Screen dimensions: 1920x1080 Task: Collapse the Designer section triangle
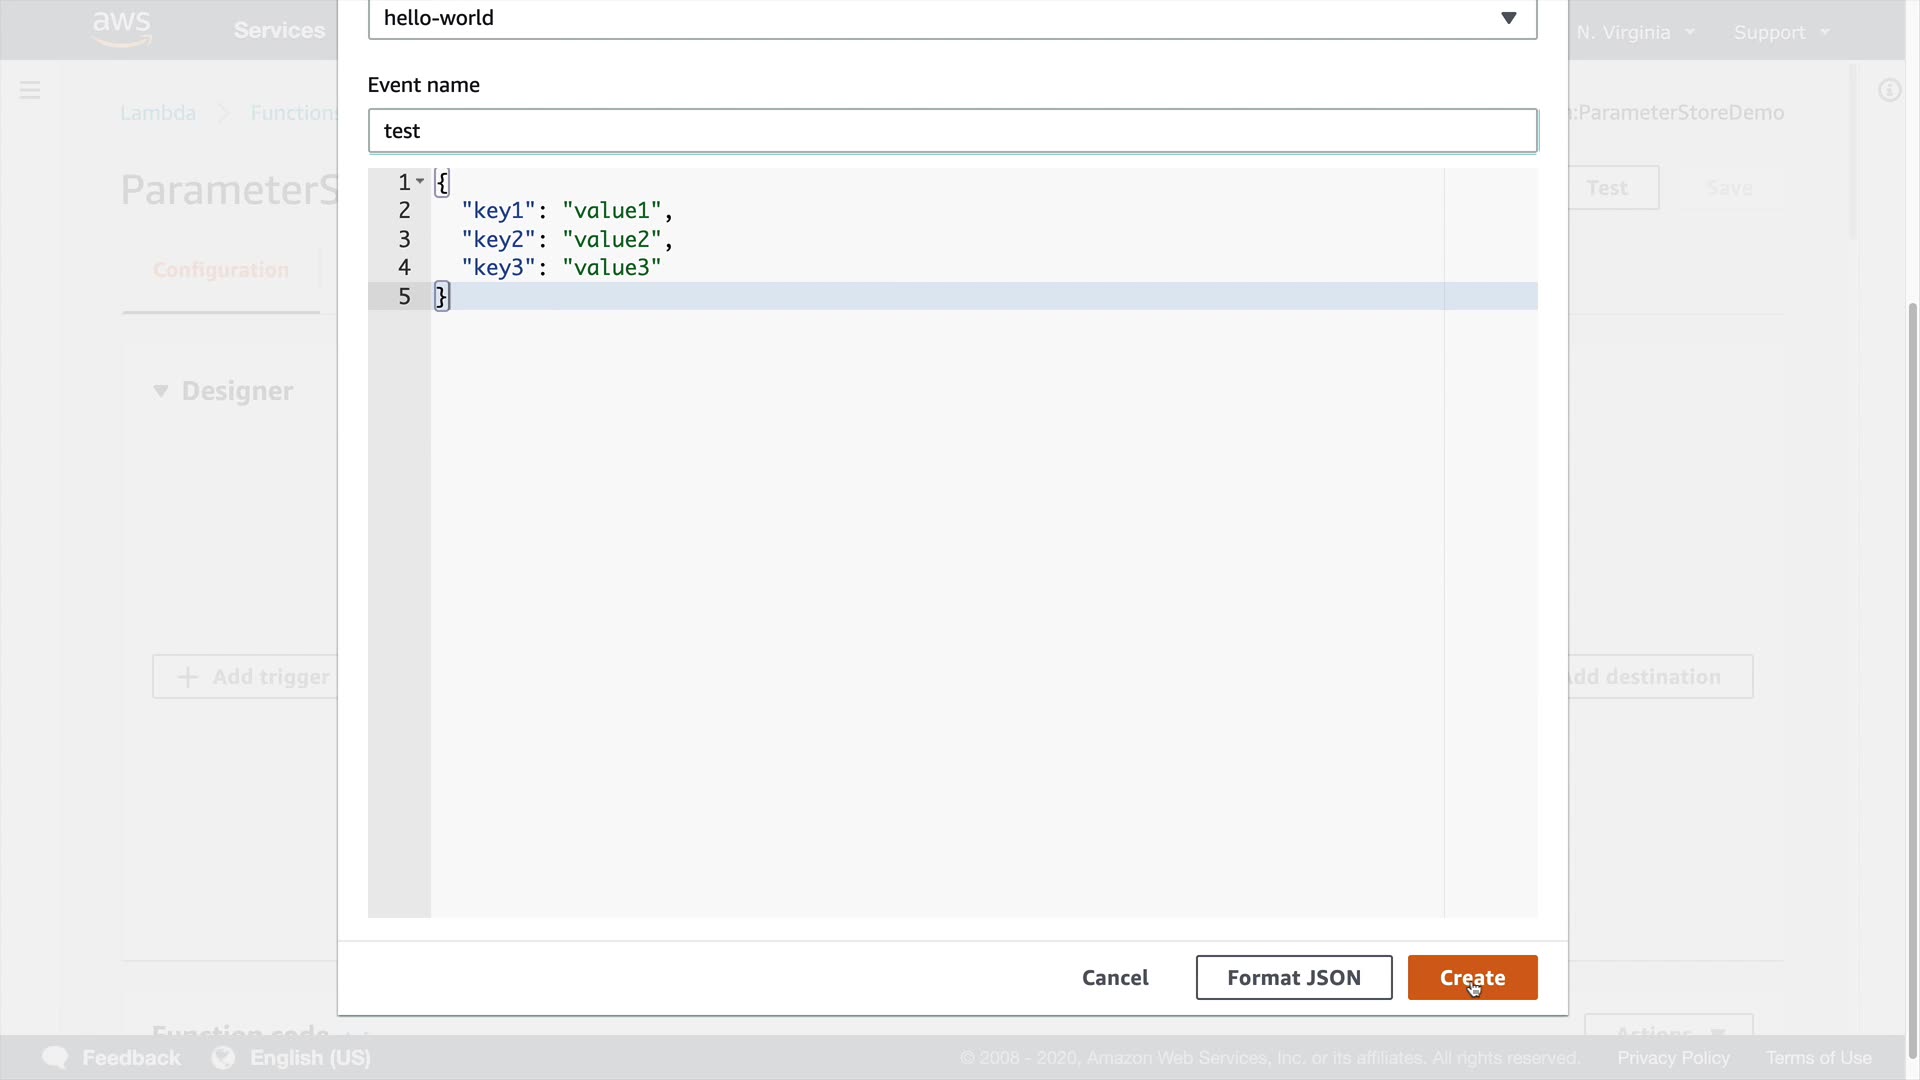160,391
